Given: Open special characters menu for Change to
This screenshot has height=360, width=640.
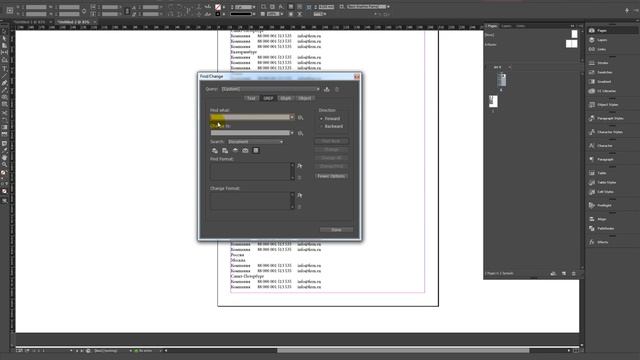Looking at the screenshot, I should coord(300,133).
